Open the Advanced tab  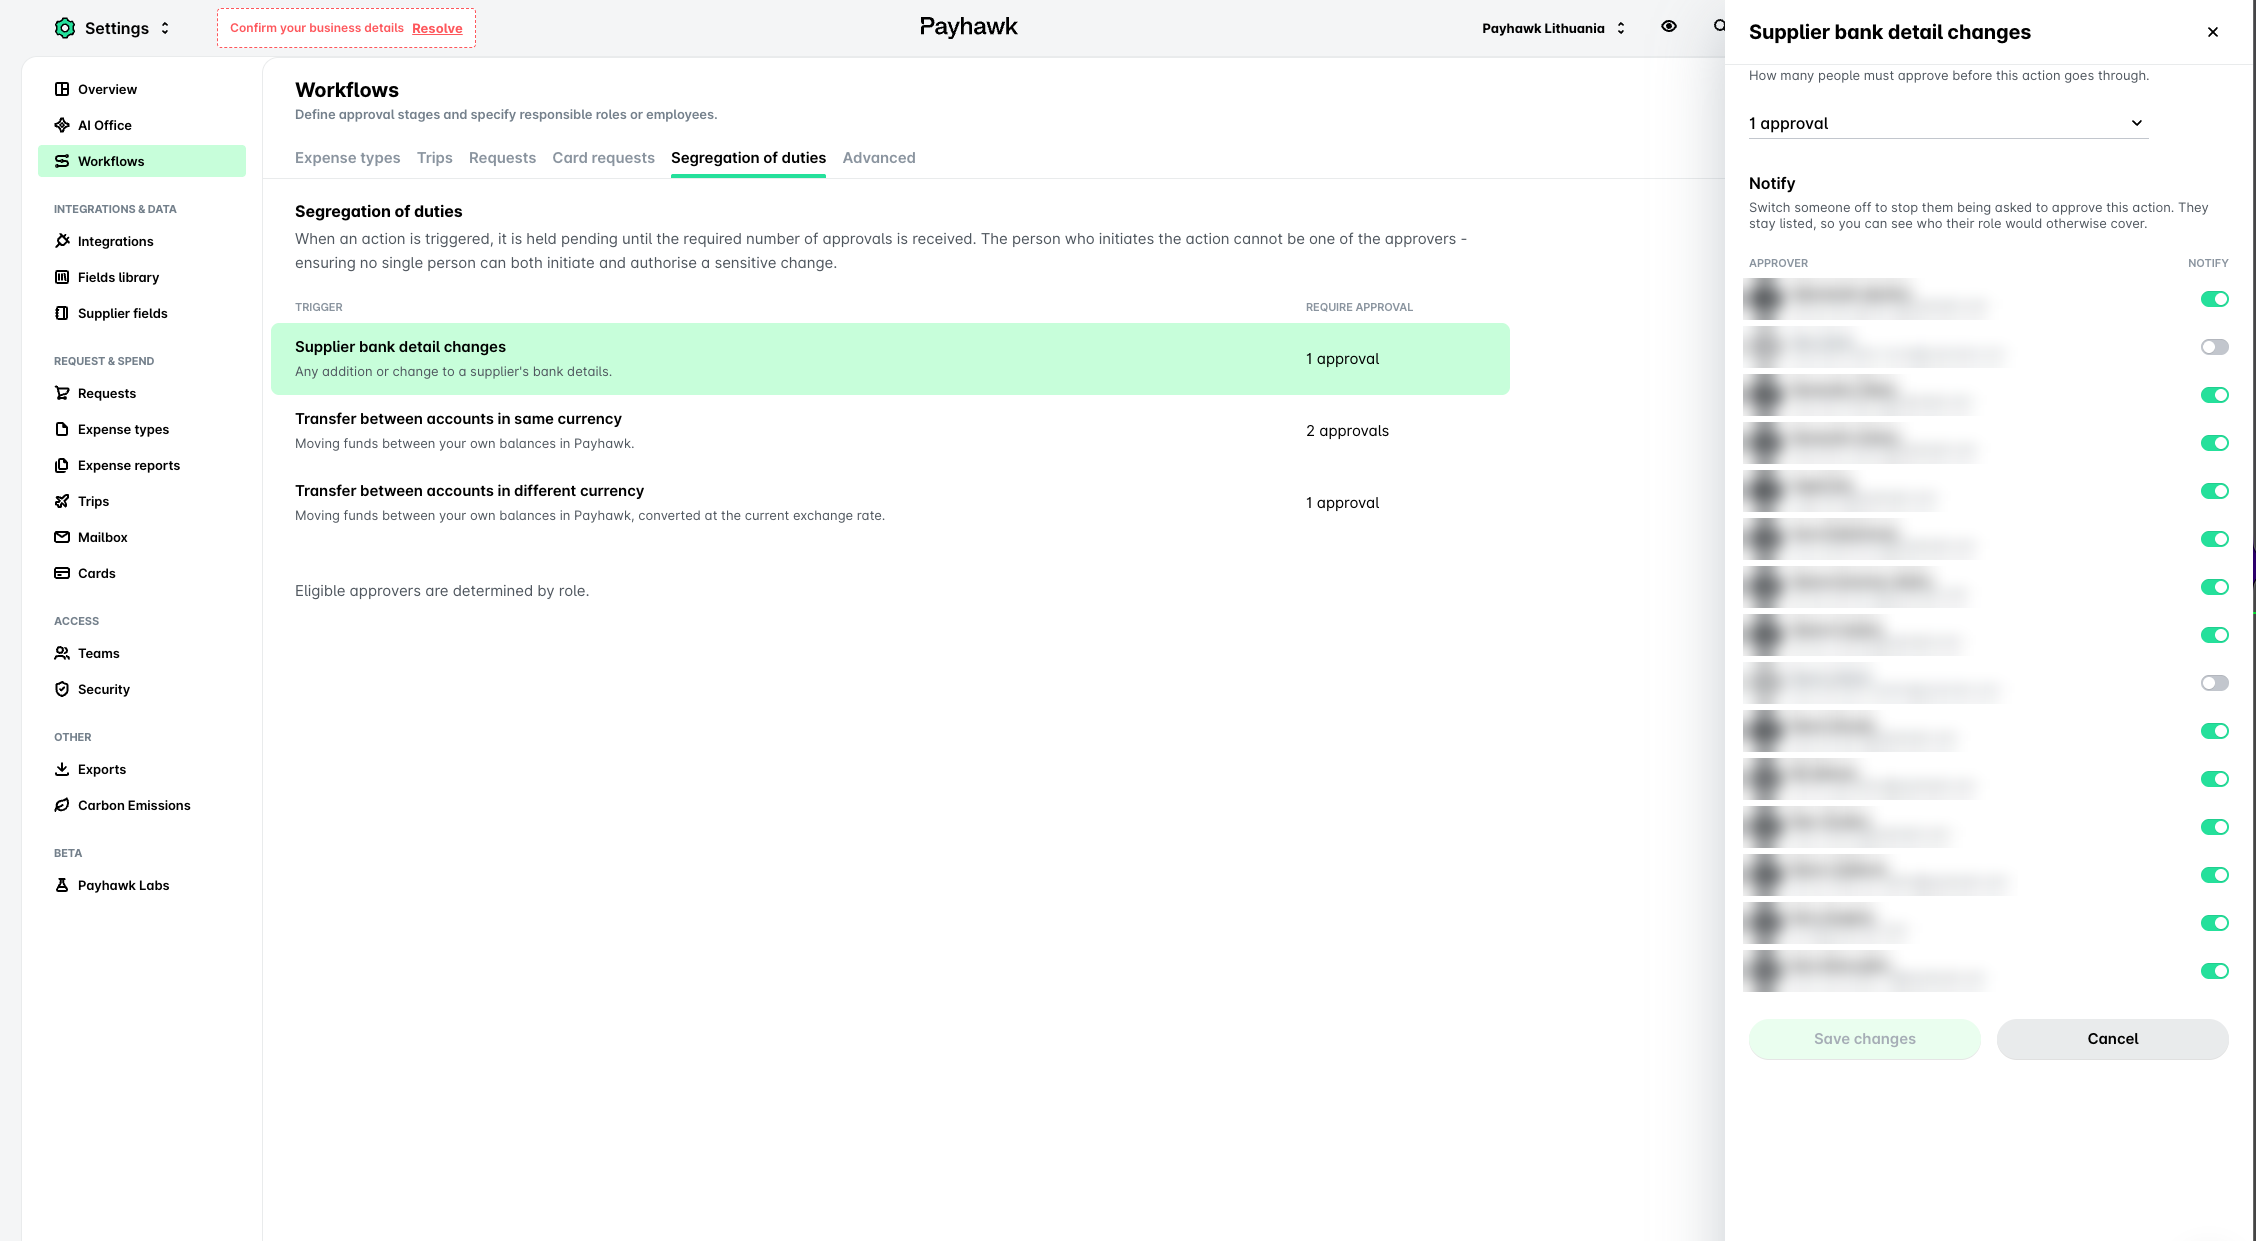[x=878, y=158]
